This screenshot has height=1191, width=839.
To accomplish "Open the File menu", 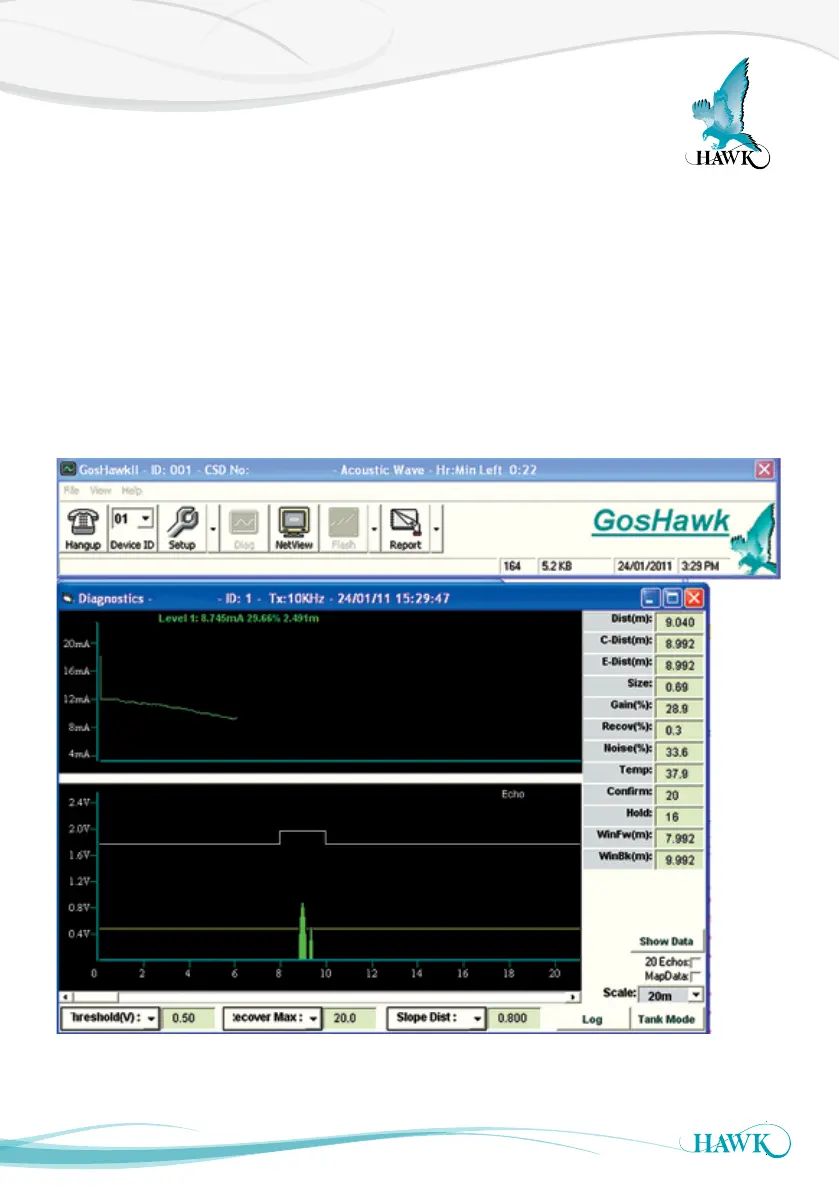I will tap(71, 491).
